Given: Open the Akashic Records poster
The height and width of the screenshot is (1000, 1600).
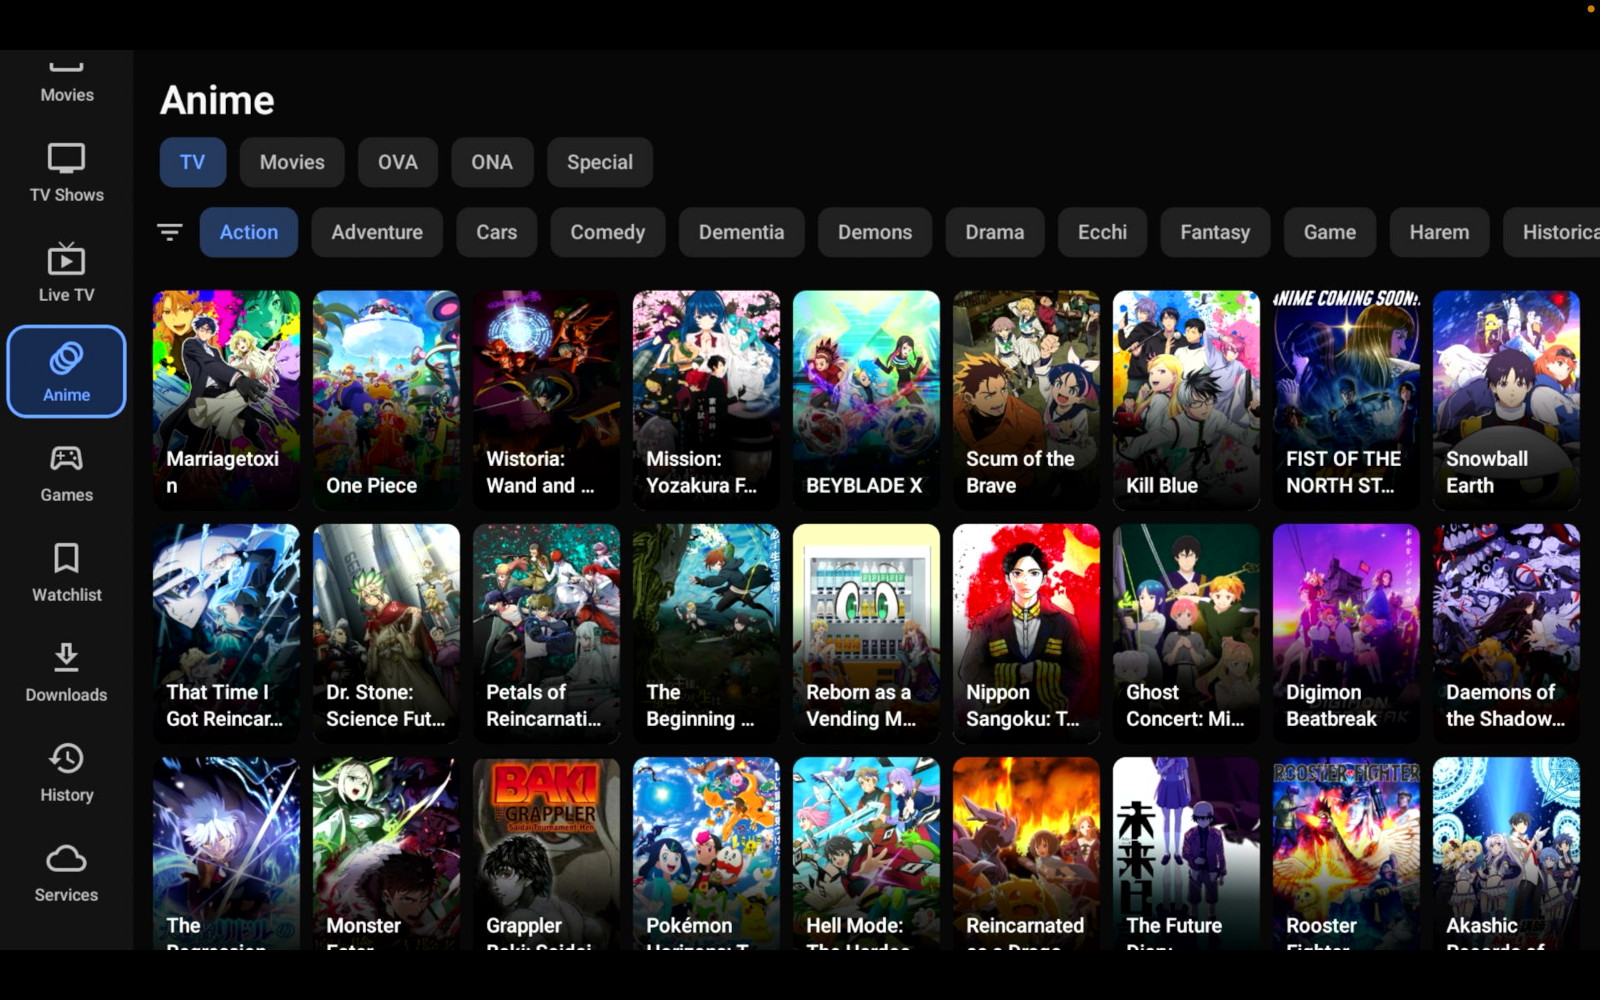Looking at the screenshot, I should click(1507, 853).
